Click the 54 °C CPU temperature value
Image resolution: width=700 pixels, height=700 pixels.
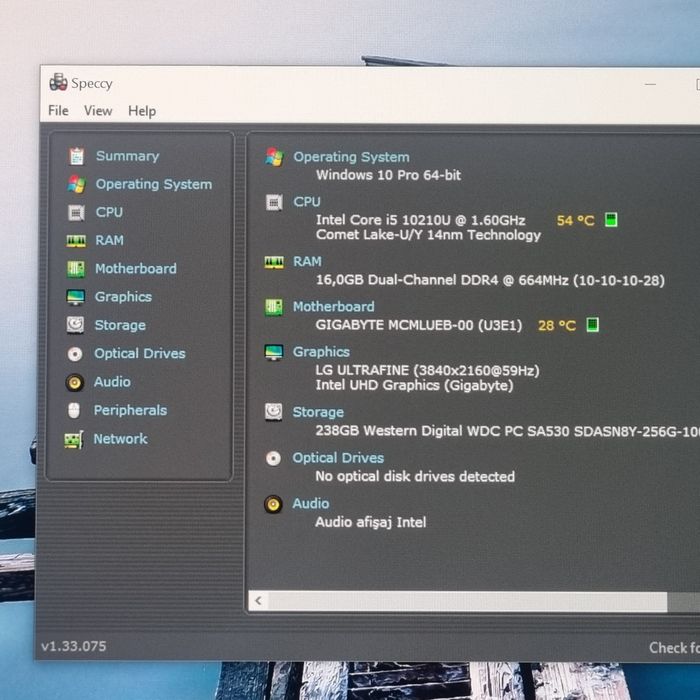pos(575,220)
